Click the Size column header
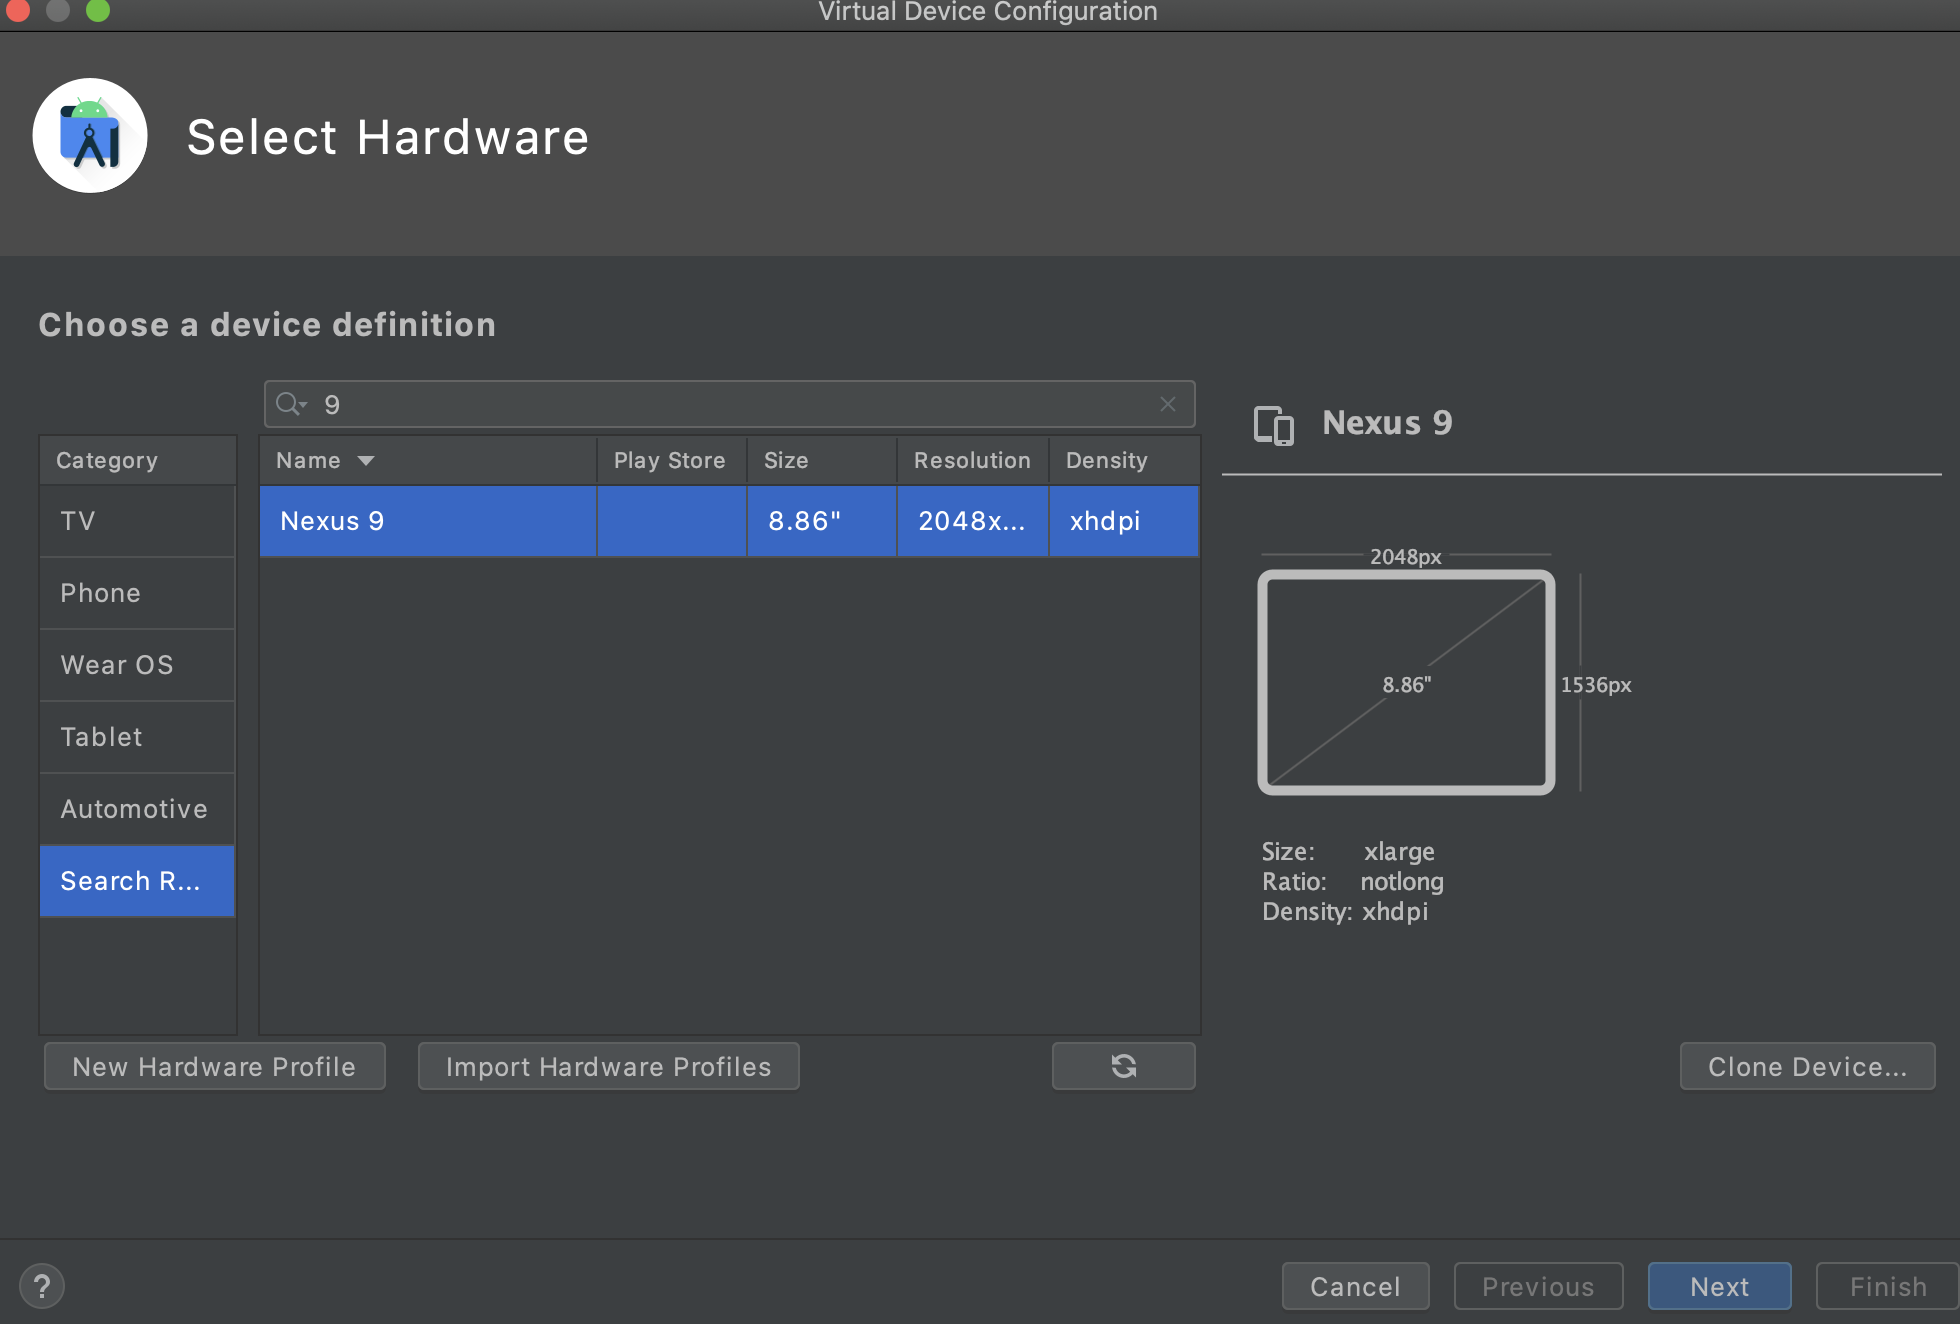1960x1324 pixels. point(821,461)
